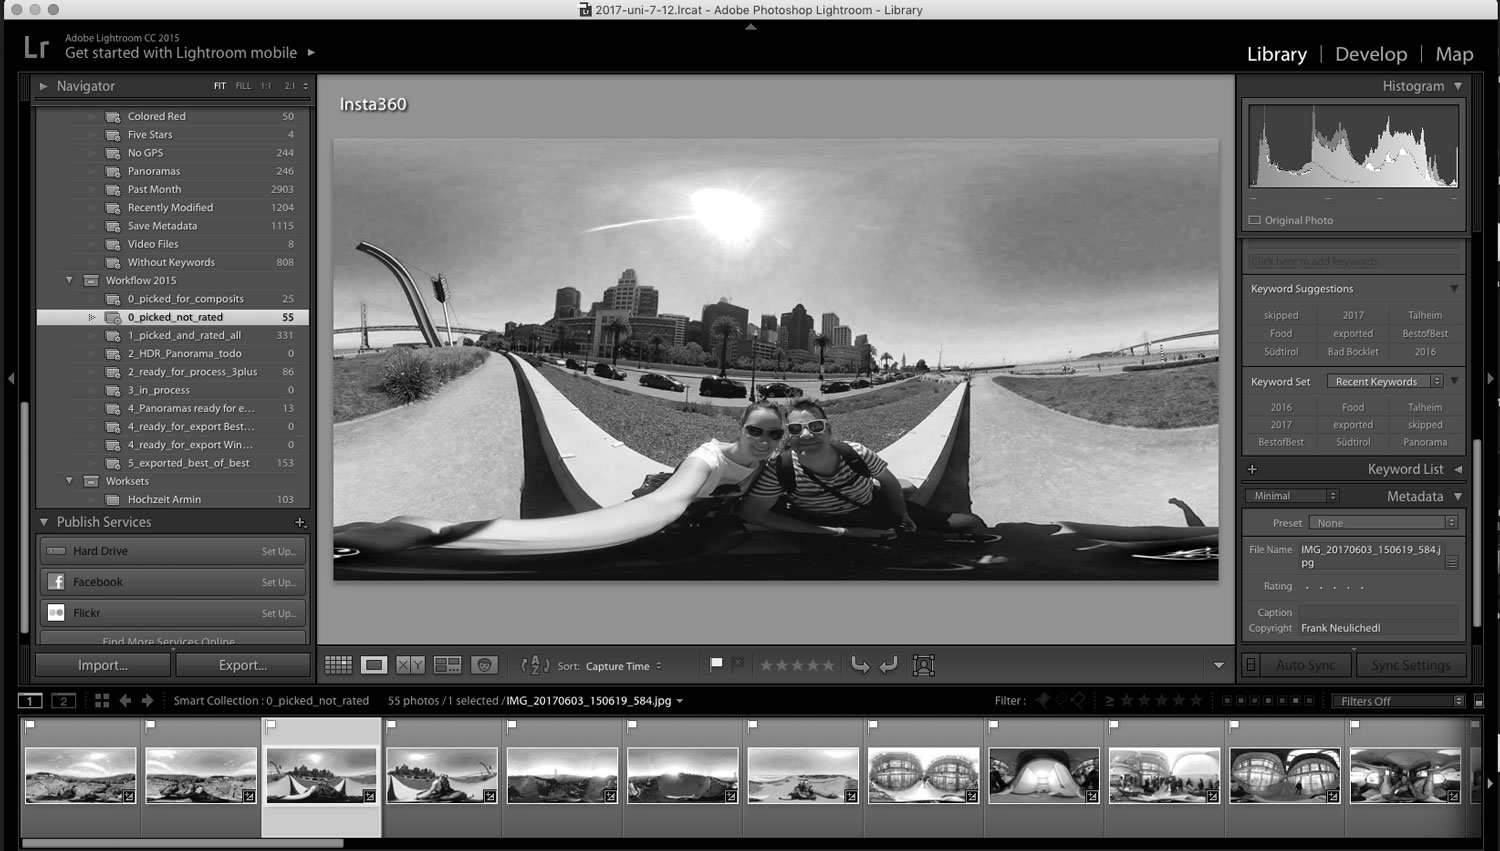Open the Map module tab
Viewport: 1500px width, 851px height.
(x=1454, y=54)
